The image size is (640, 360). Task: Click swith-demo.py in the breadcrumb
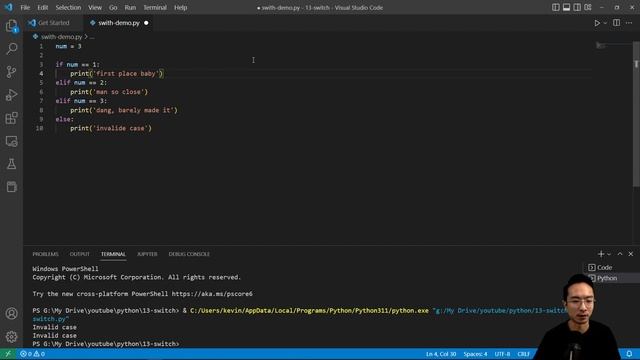(61, 37)
